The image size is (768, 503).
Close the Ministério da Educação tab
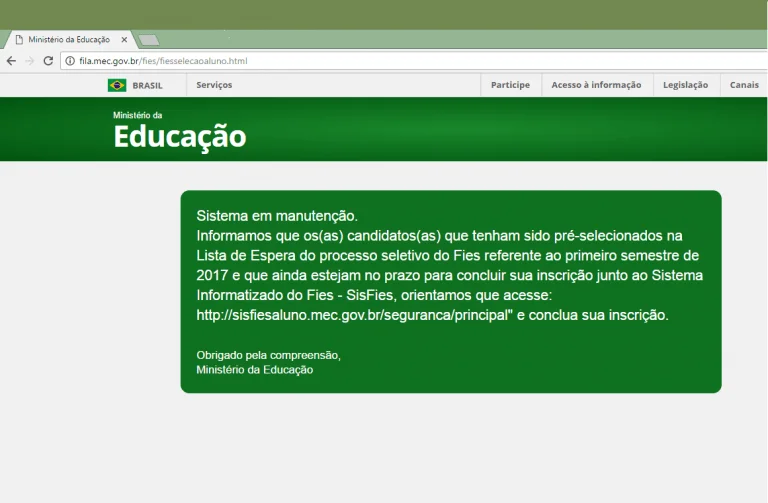(x=124, y=40)
